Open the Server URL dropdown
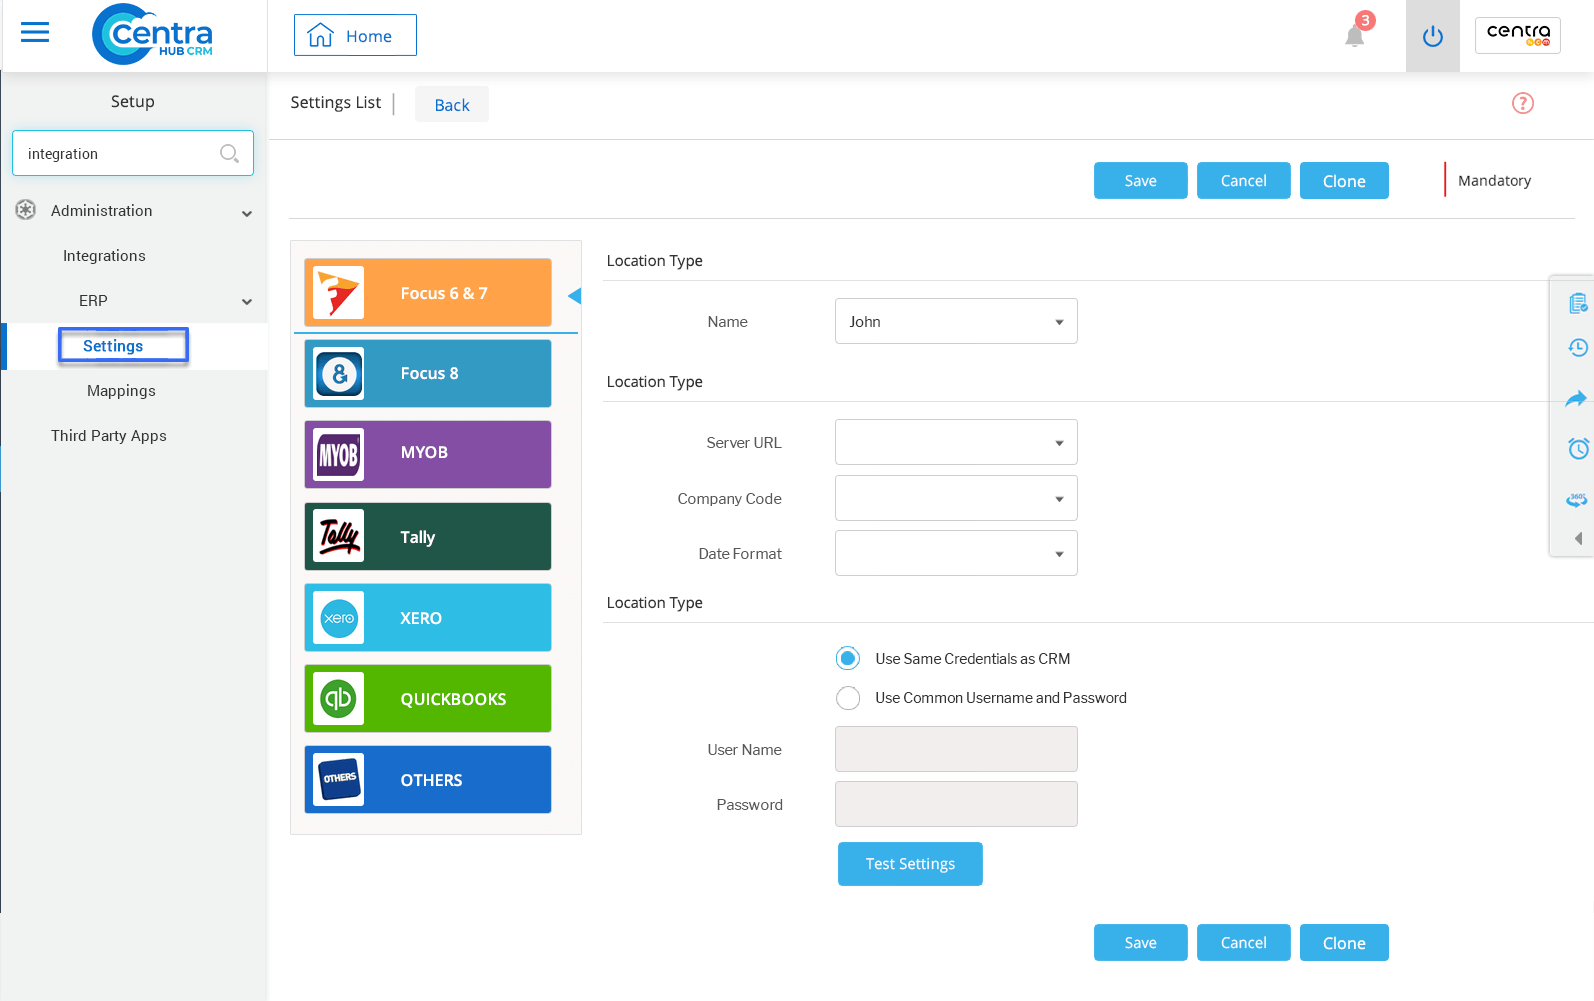Image resolution: width=1594 pixels, height=1001 pixels. tap(956, 442)
